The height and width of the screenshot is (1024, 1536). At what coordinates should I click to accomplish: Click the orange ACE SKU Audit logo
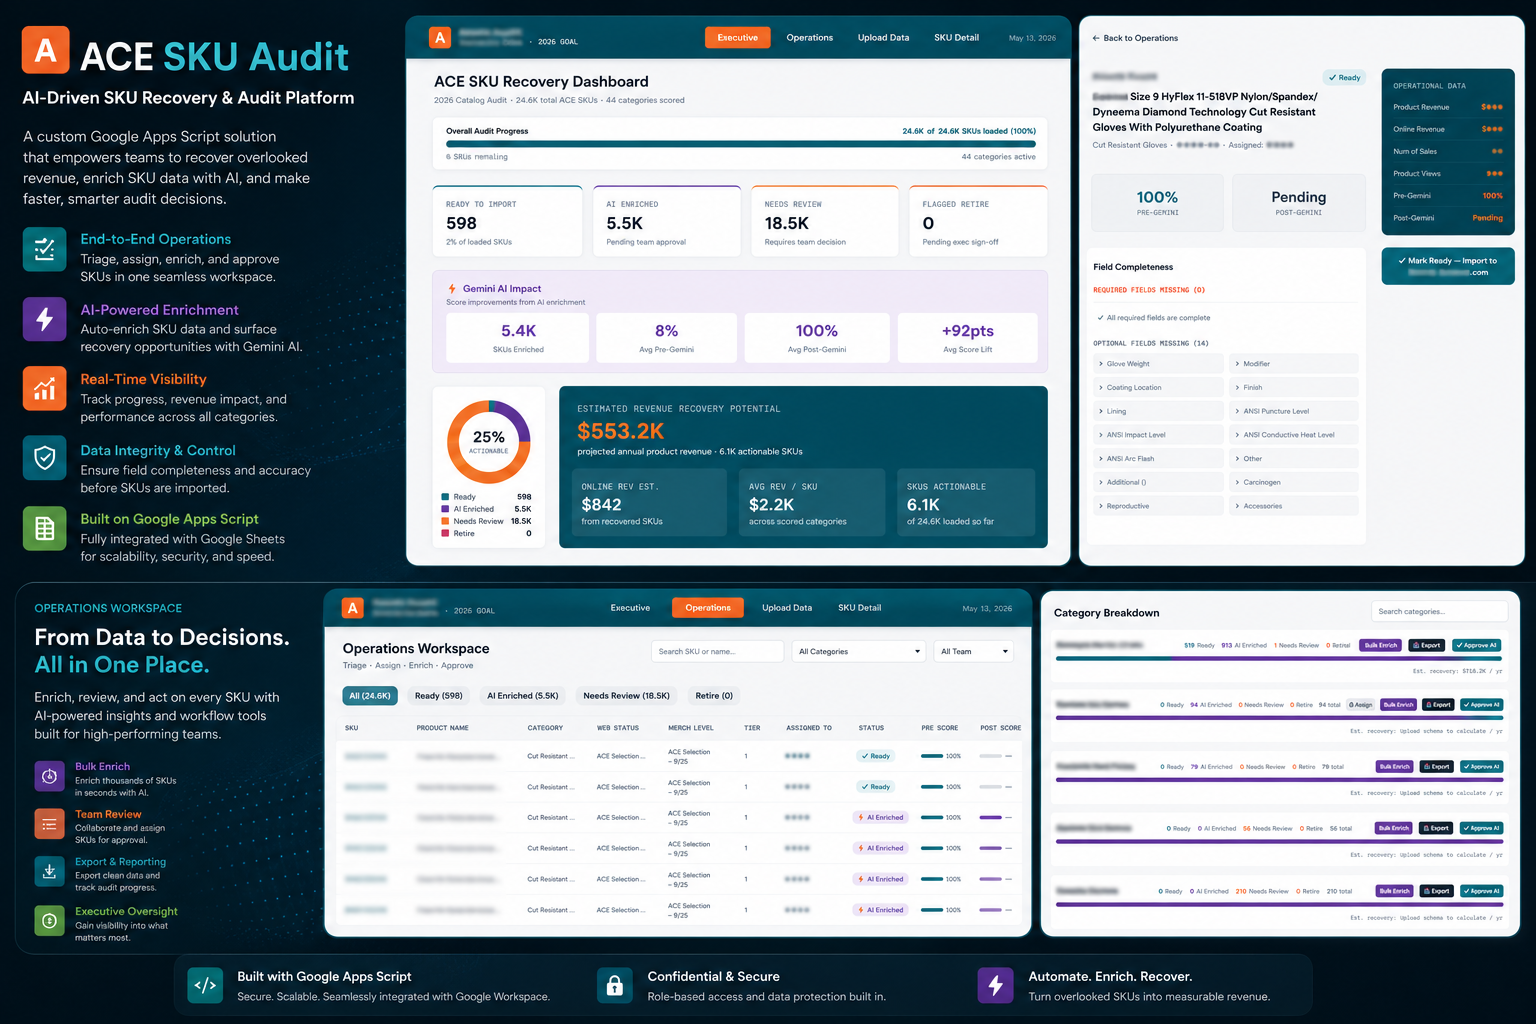45,50
